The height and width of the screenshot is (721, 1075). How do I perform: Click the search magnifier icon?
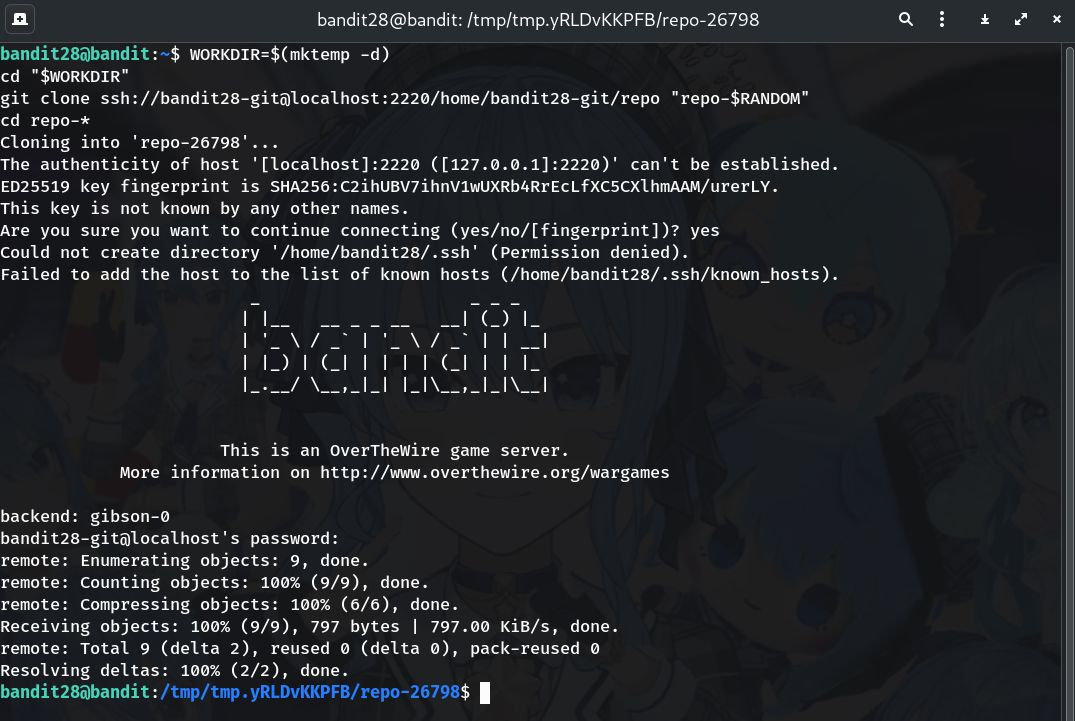(x=906, y=19)
